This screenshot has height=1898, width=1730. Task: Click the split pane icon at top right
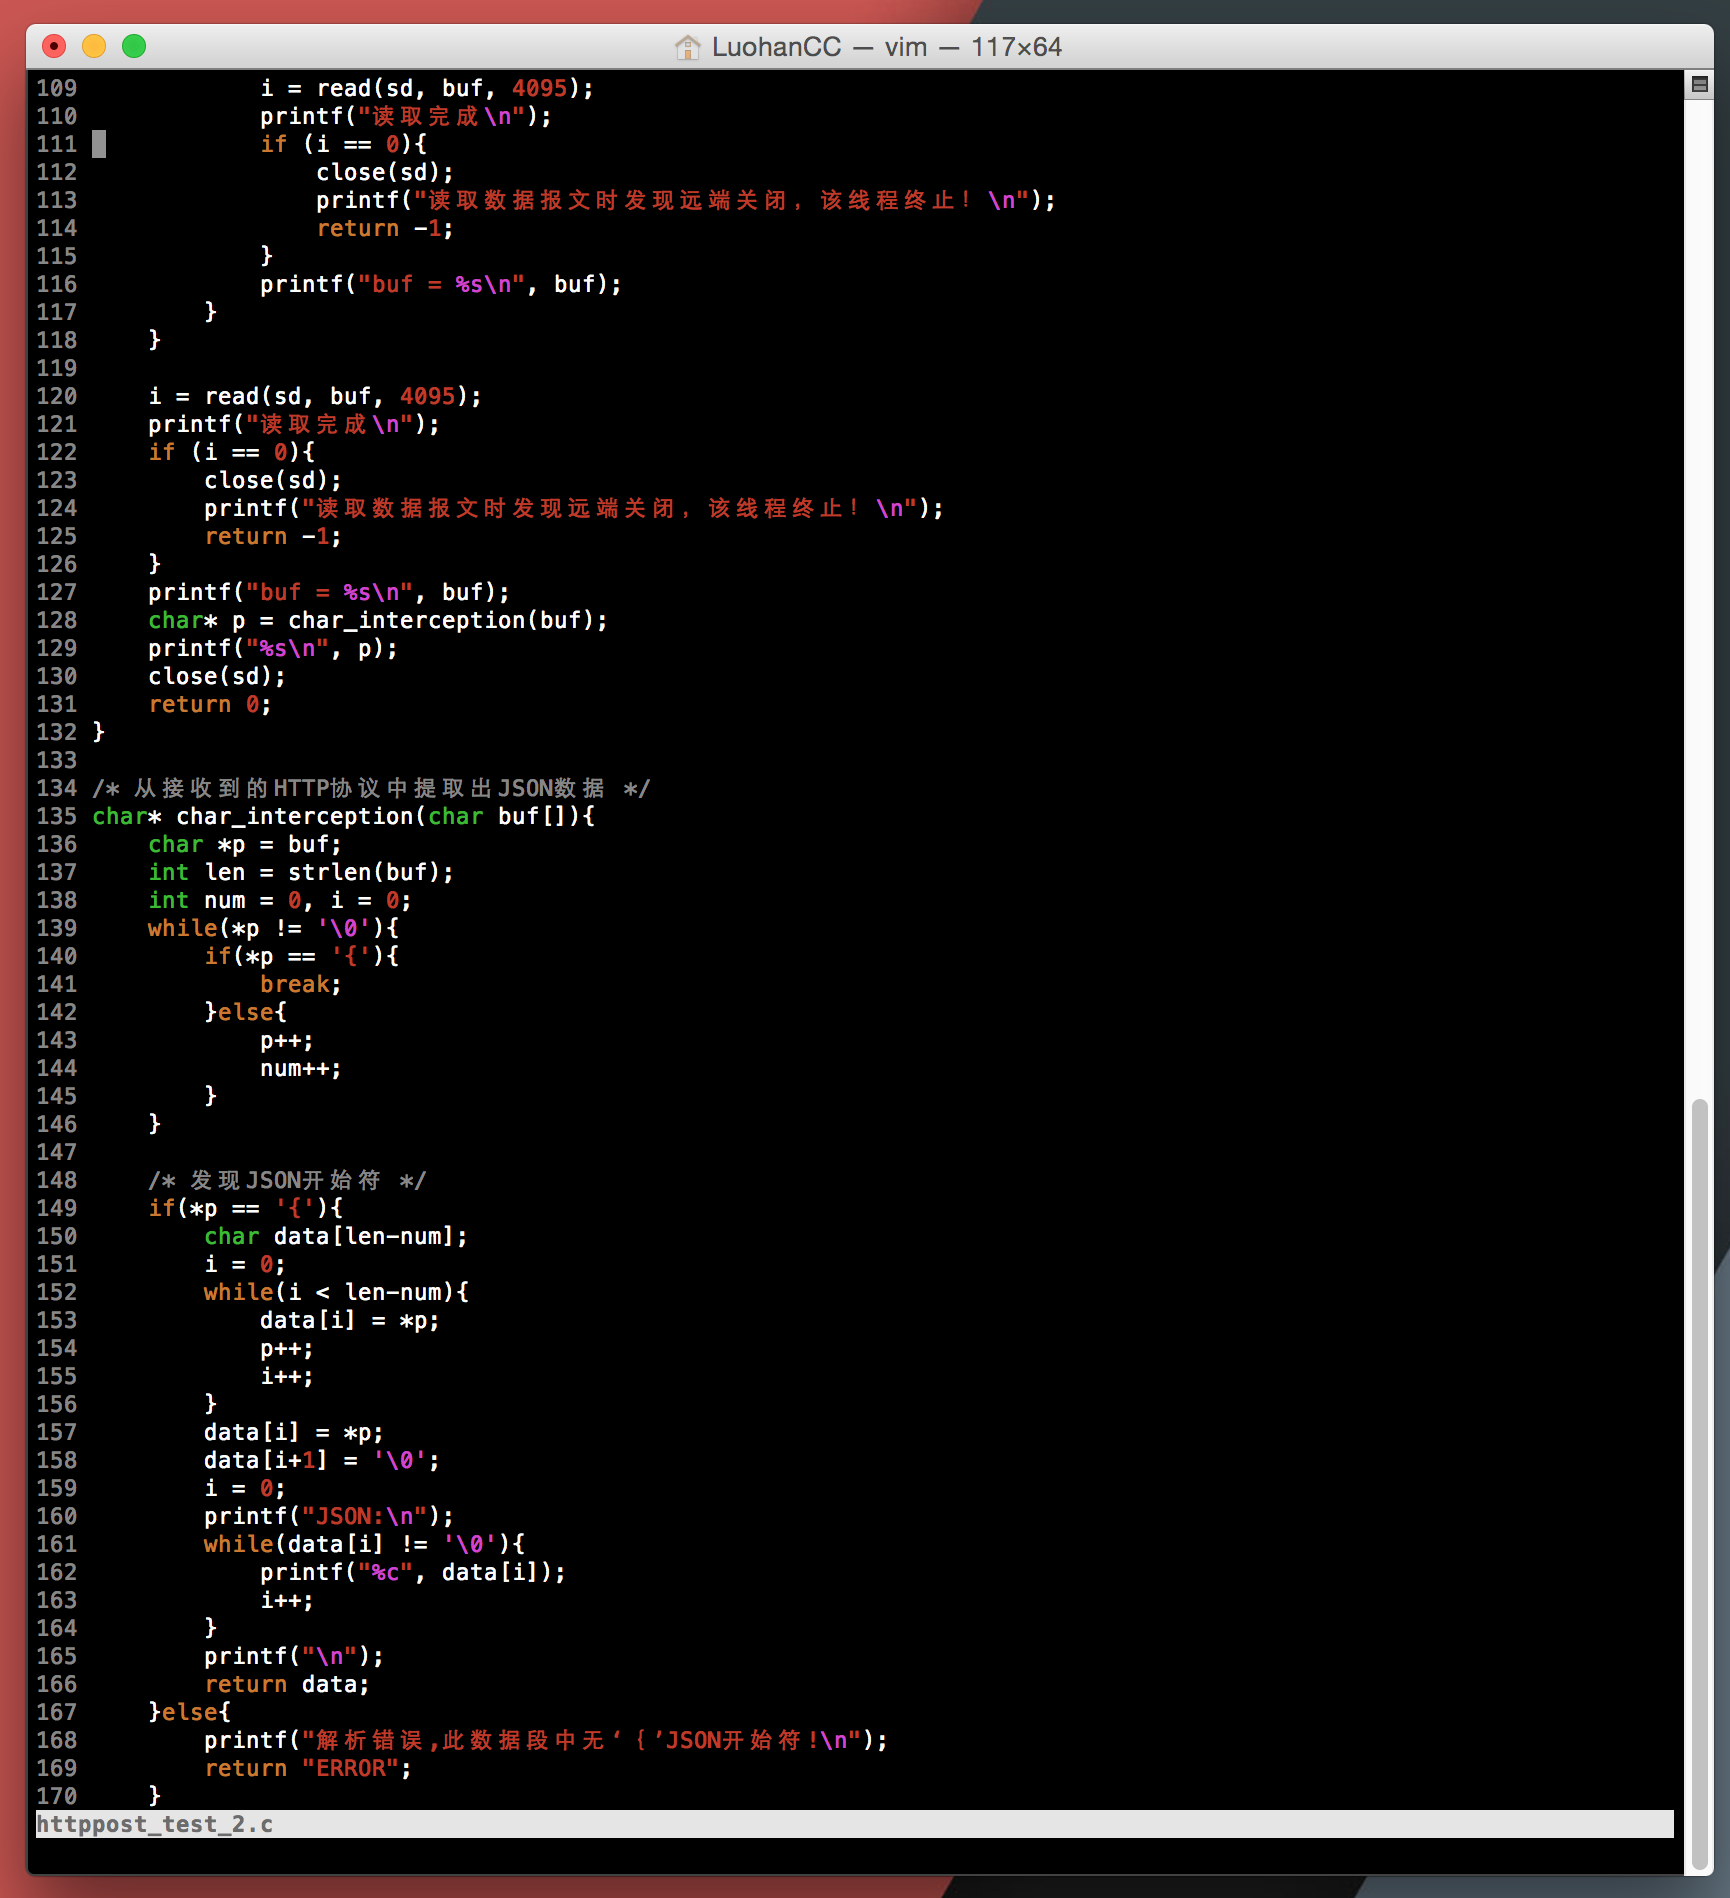point(1699,84)
